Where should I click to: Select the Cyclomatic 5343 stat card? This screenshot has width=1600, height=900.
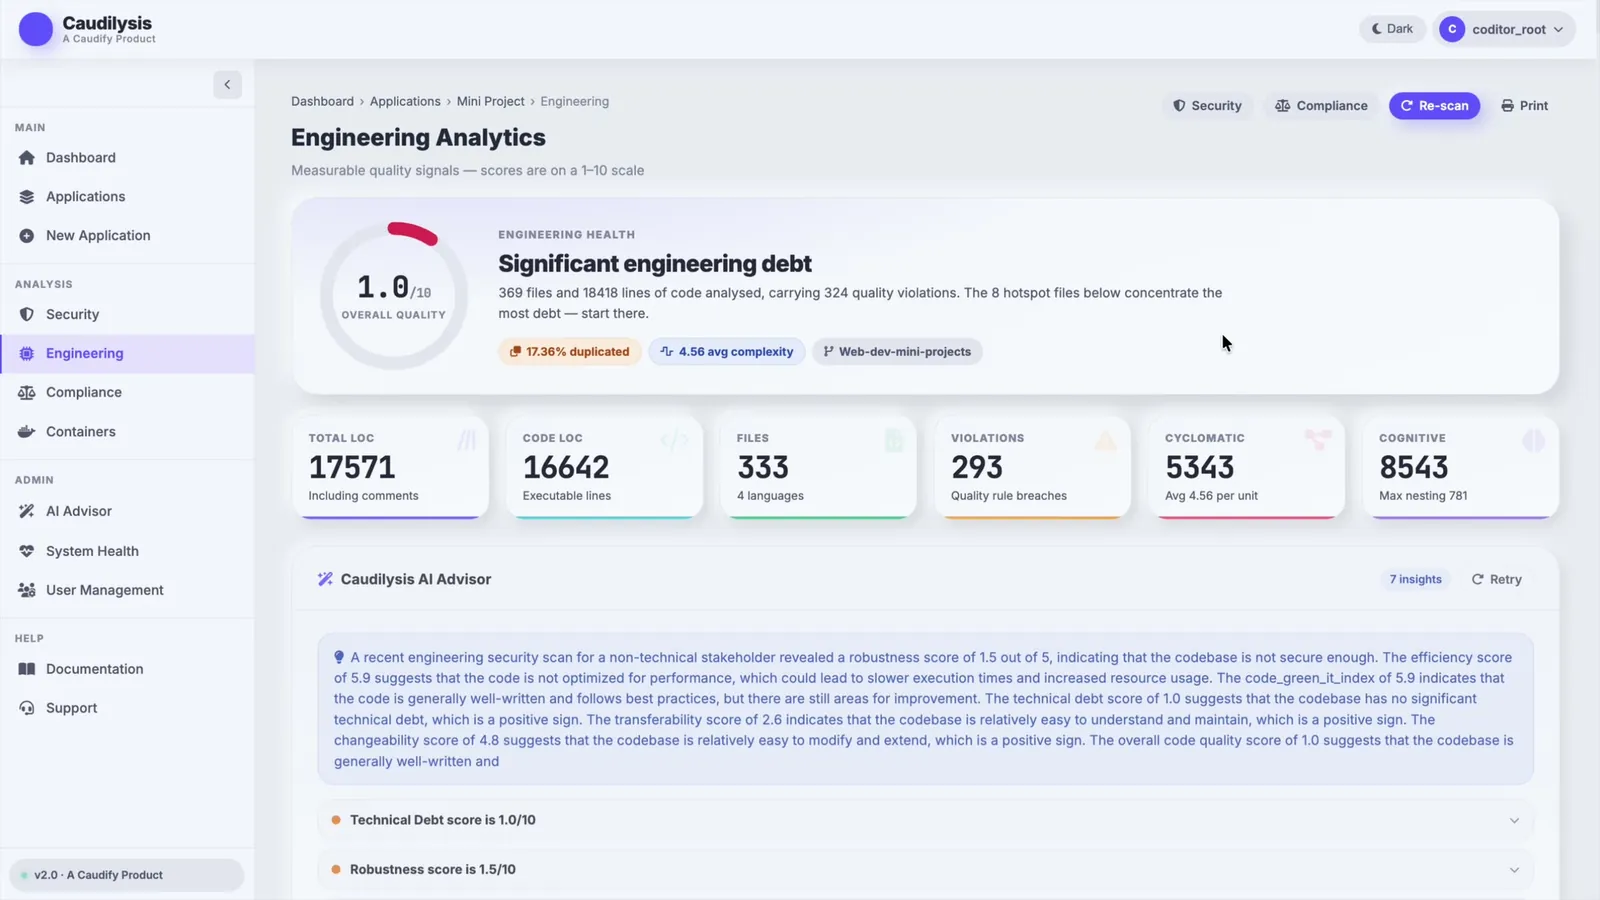[x=1247, y=468]
